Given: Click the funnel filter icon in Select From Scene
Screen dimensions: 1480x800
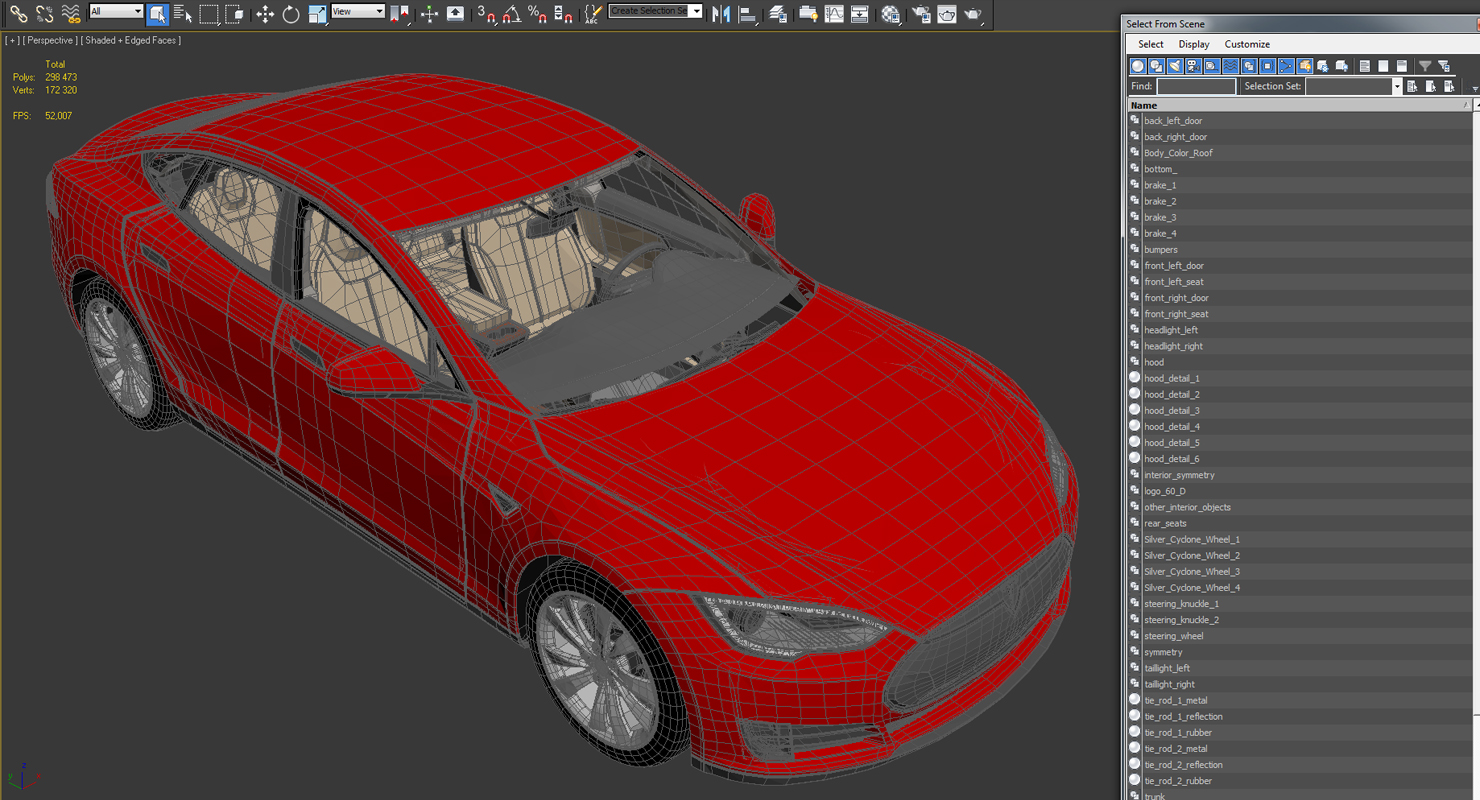Looking at the screenshot, I should (1425, 66).
